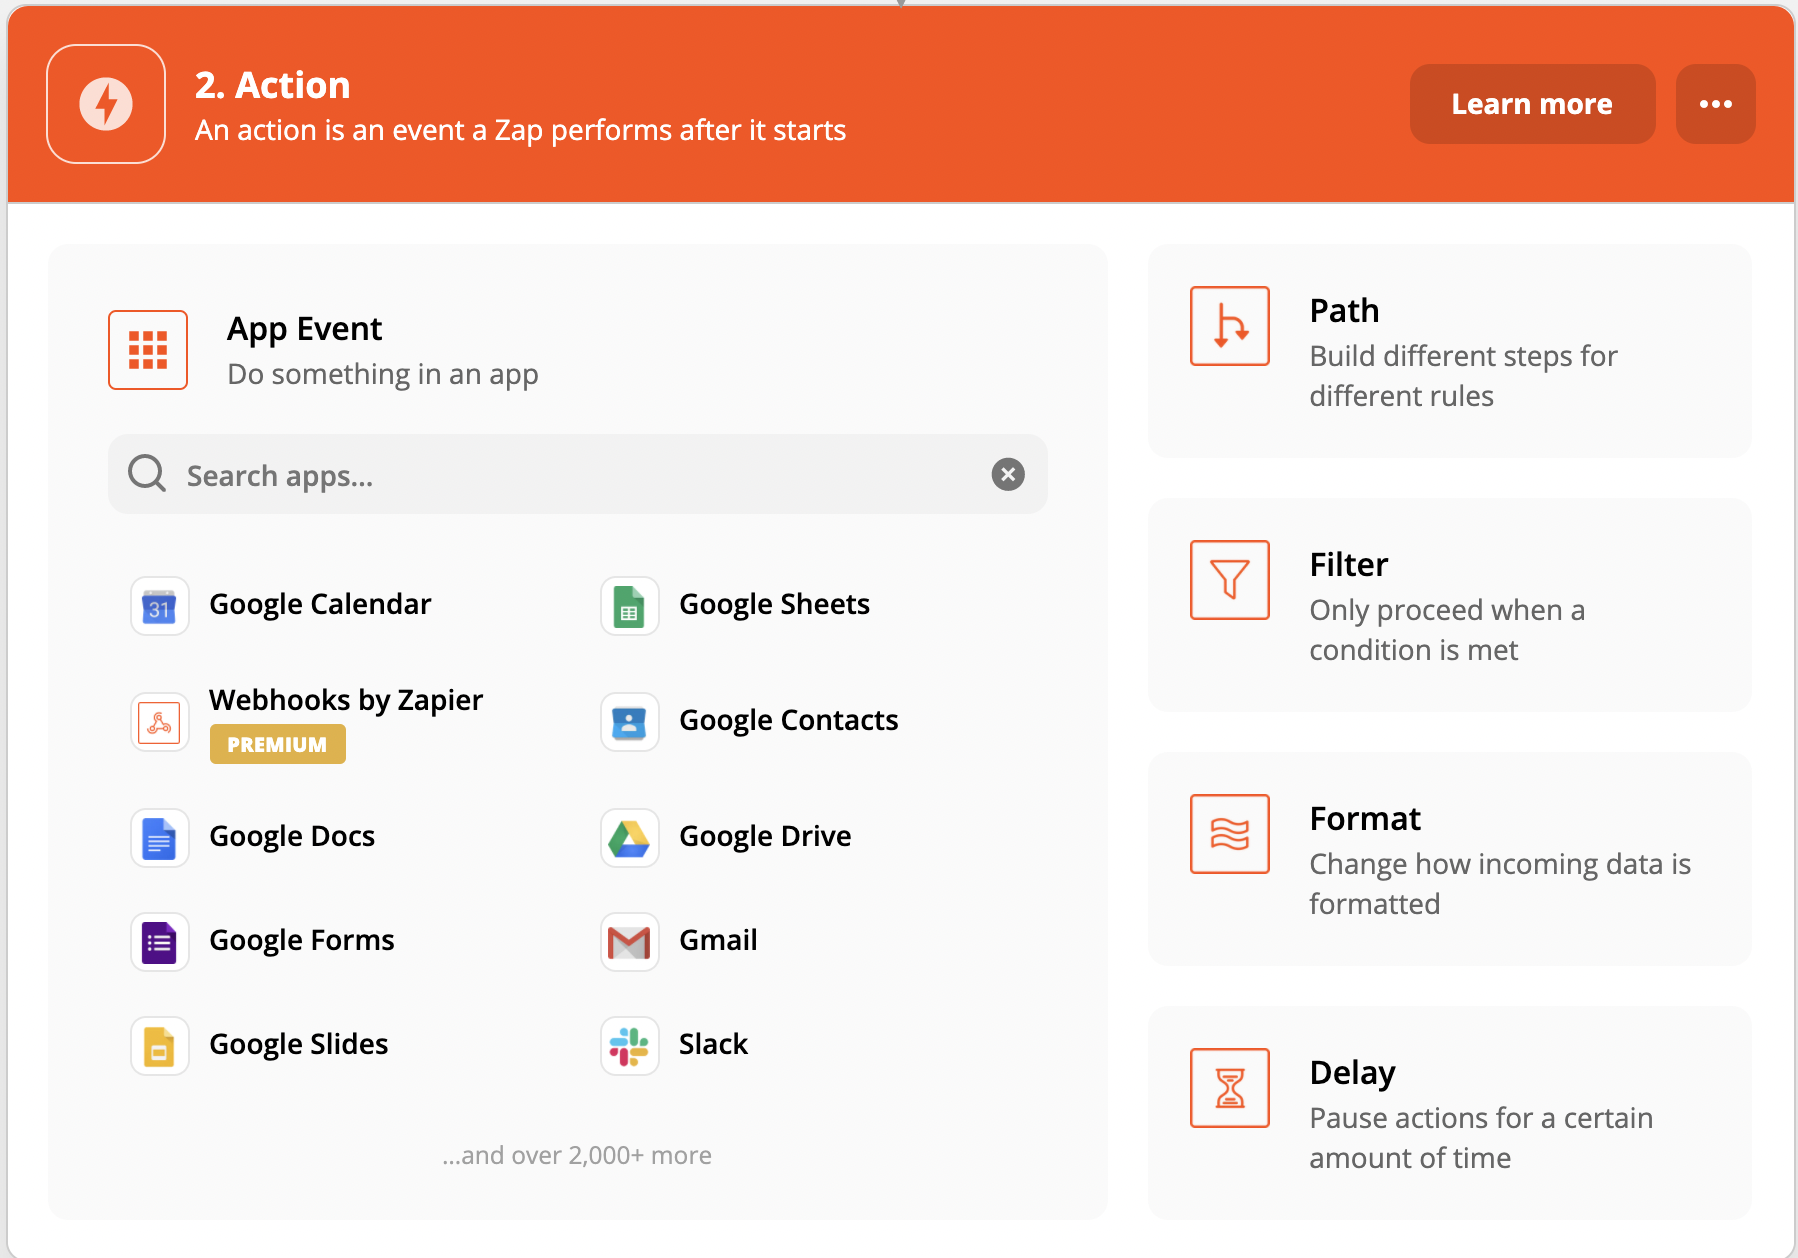Choose Google Slides label
This screenshot has height=1258, width=1798.
click(299, 1044)
